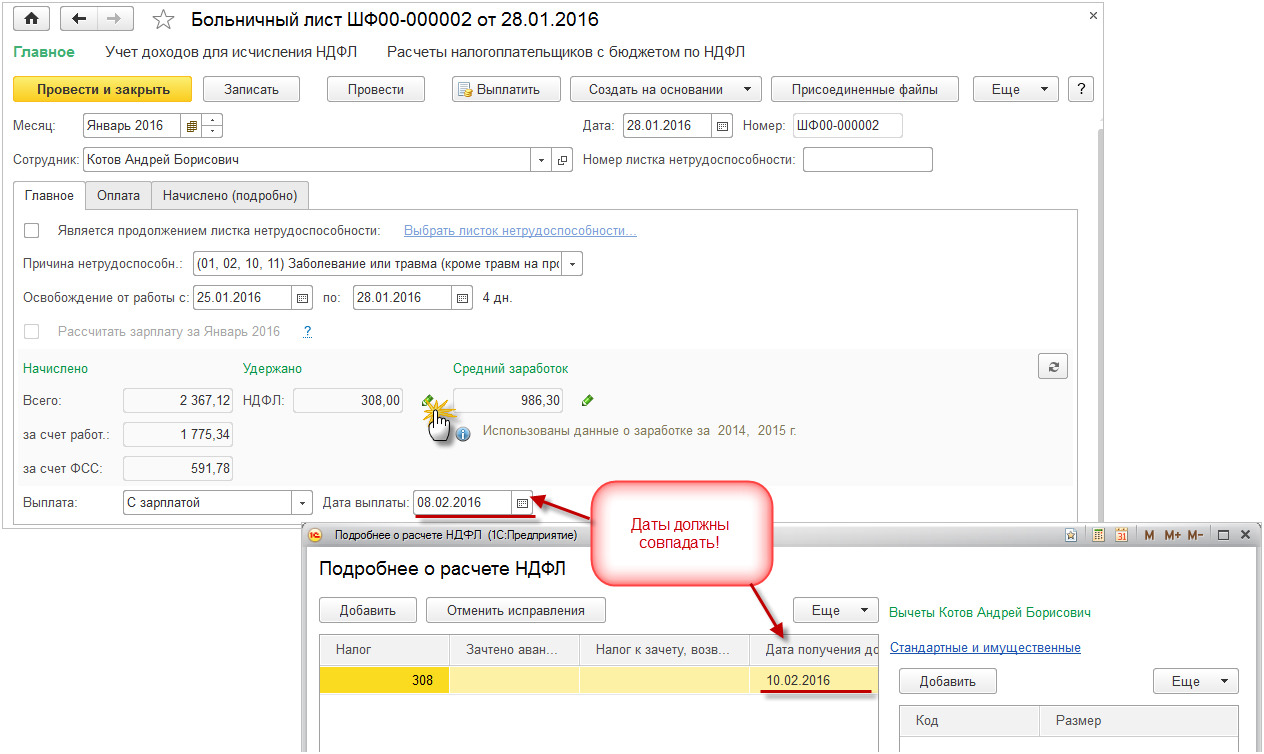Add document to favorites with star icon

pos(165,20)
